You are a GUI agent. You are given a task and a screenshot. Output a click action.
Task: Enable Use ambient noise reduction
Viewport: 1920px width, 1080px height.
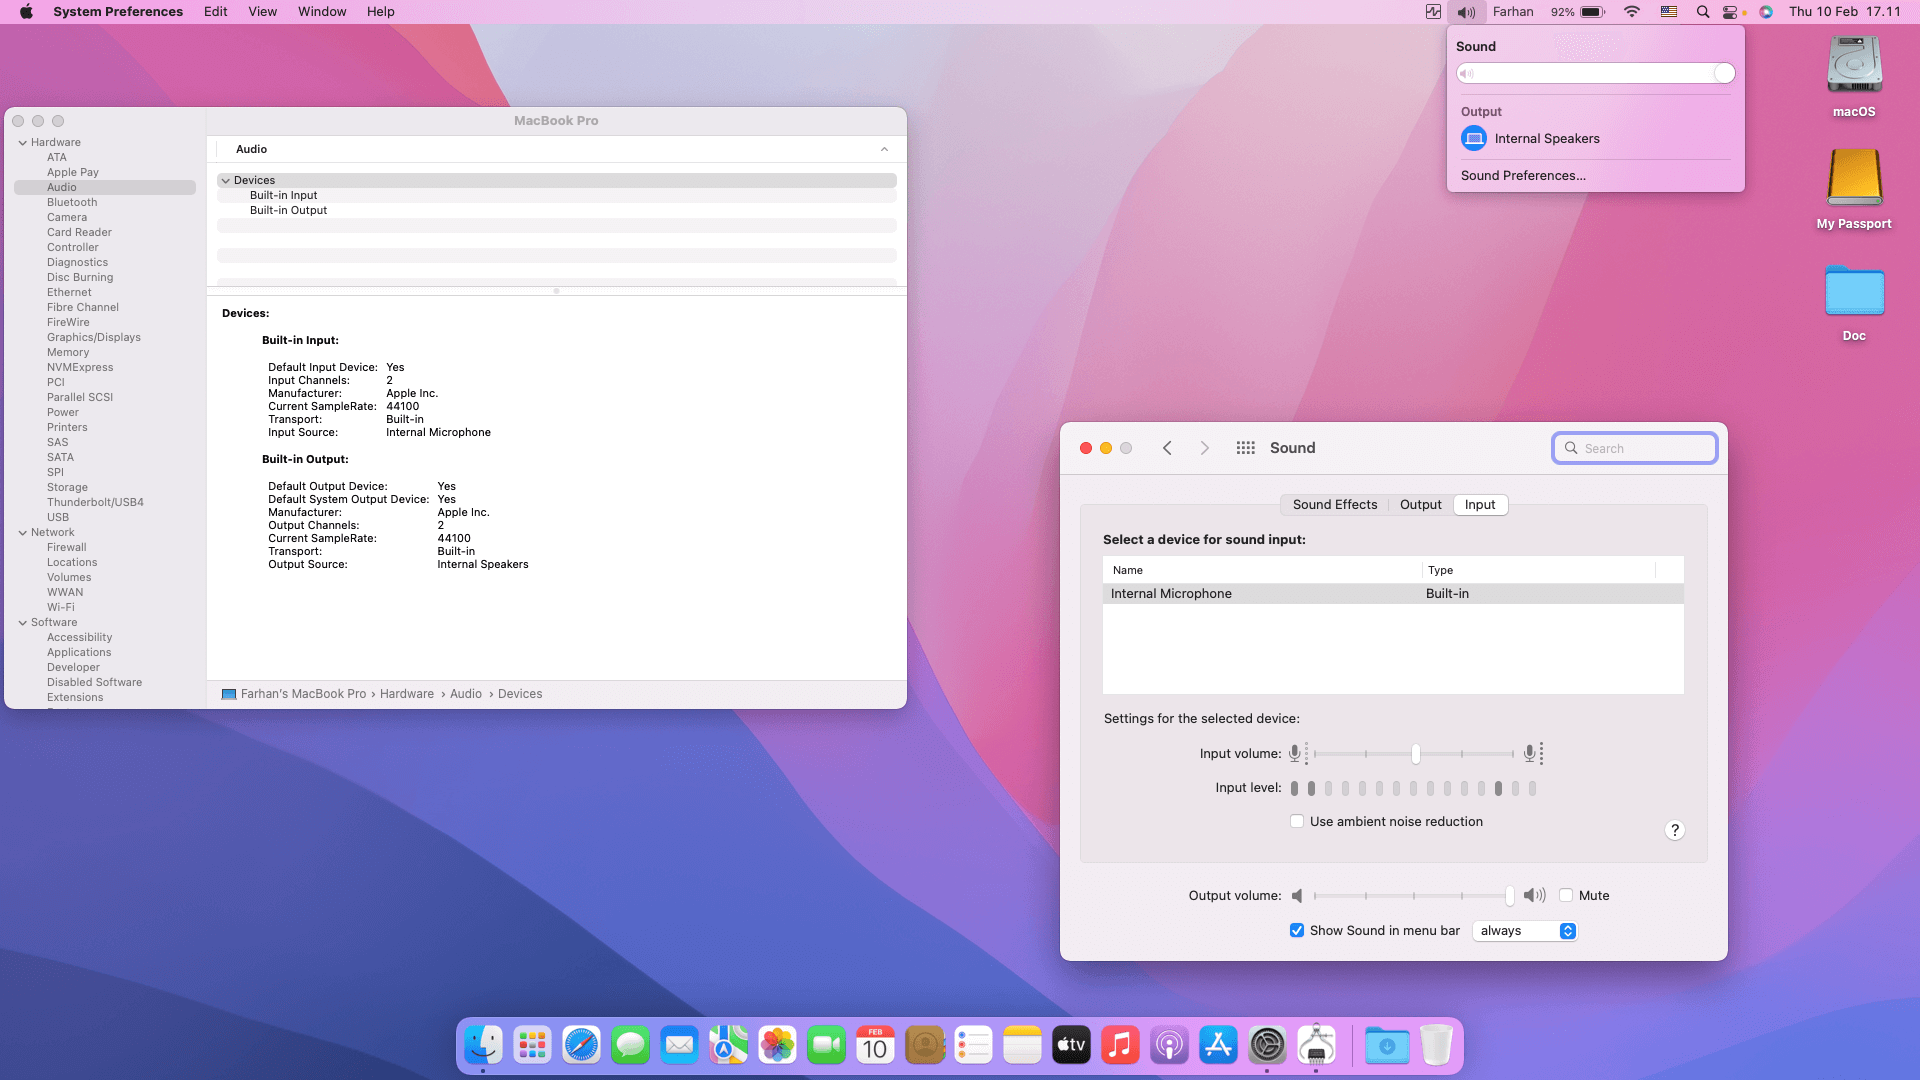(x=1297, y=822)
